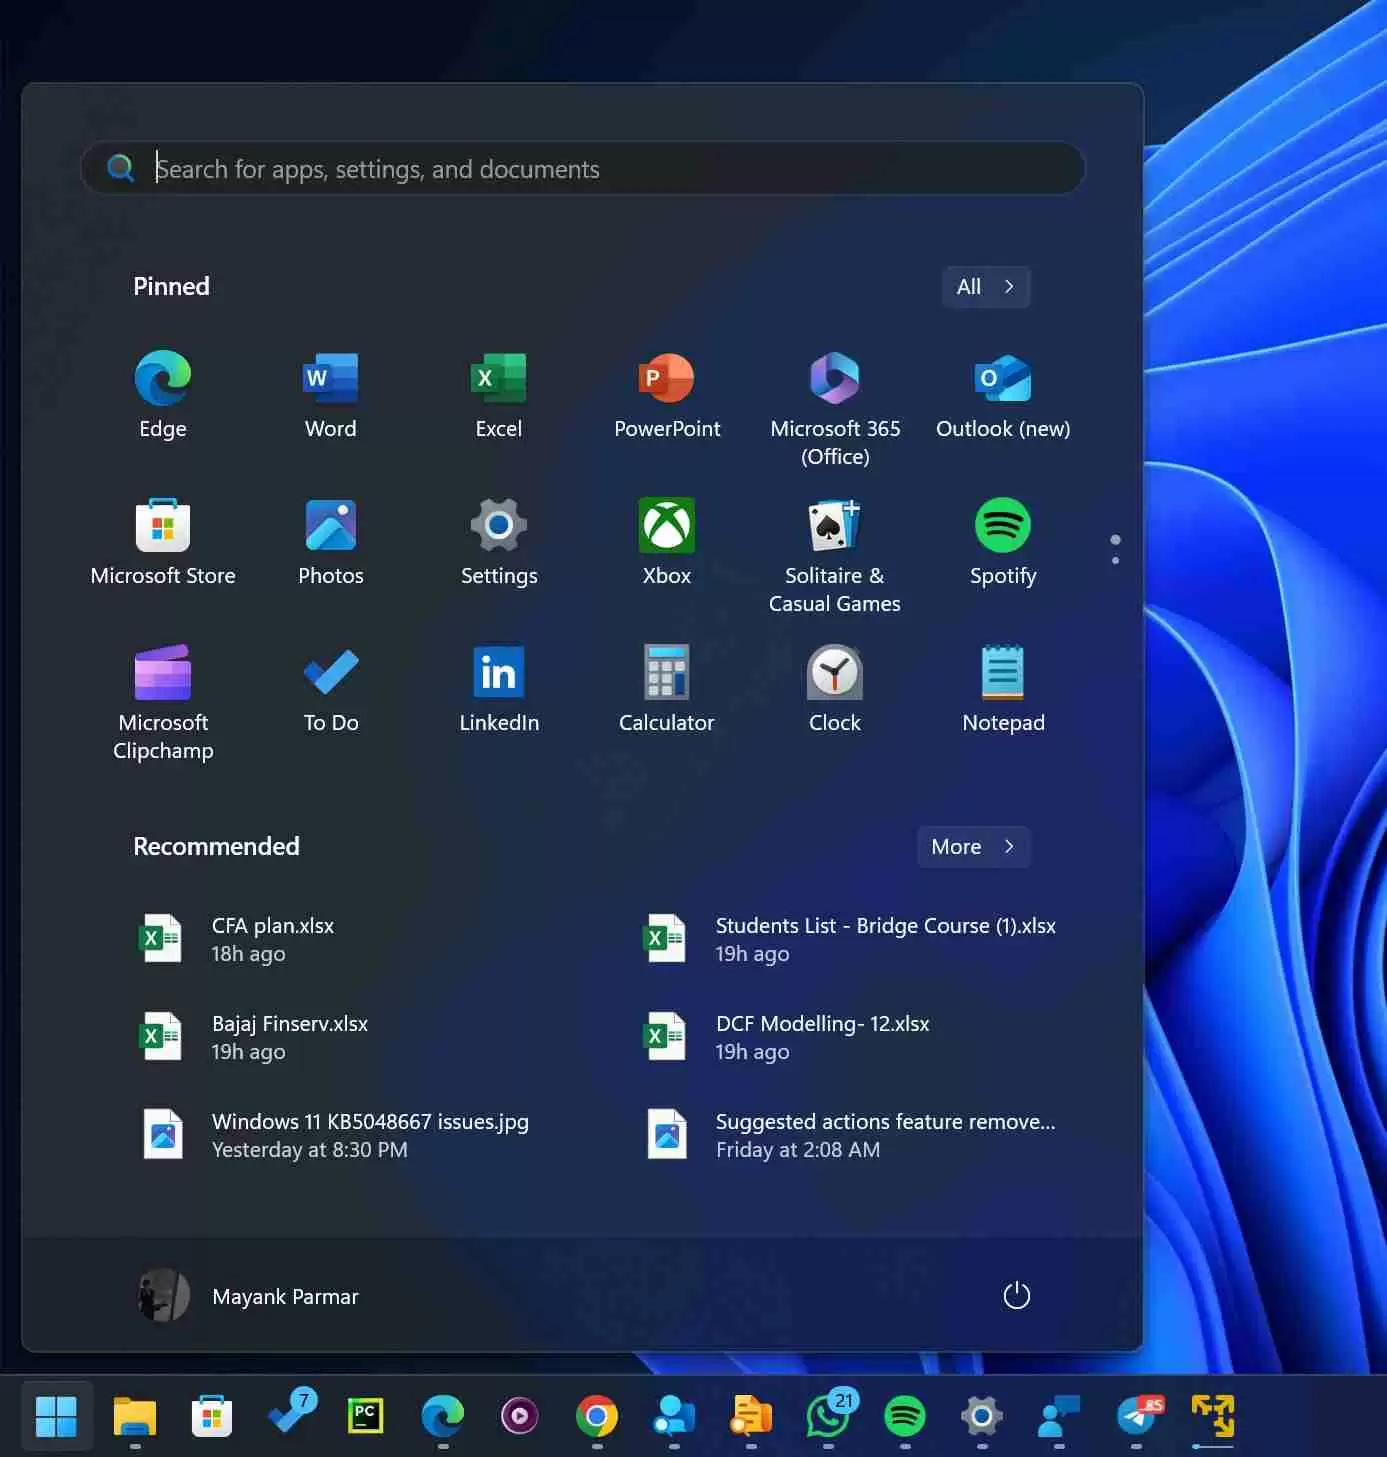The width and height of the screenshot is (1387, 1457).
Task: Open the CFA plan.xlsx recommended file
Action: coord(272,938)
